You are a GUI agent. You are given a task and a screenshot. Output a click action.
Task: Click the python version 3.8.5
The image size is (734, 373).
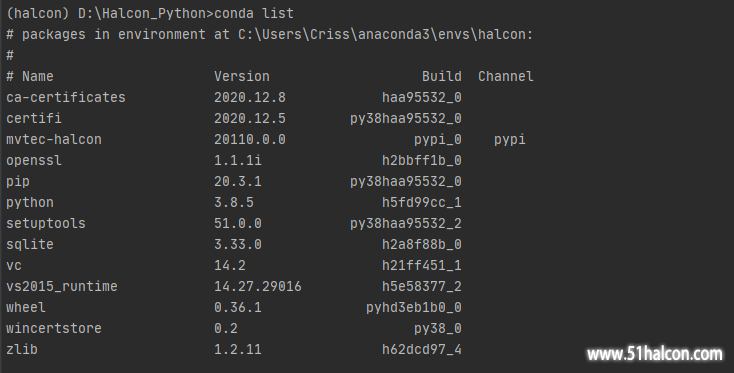click(234, 202)
